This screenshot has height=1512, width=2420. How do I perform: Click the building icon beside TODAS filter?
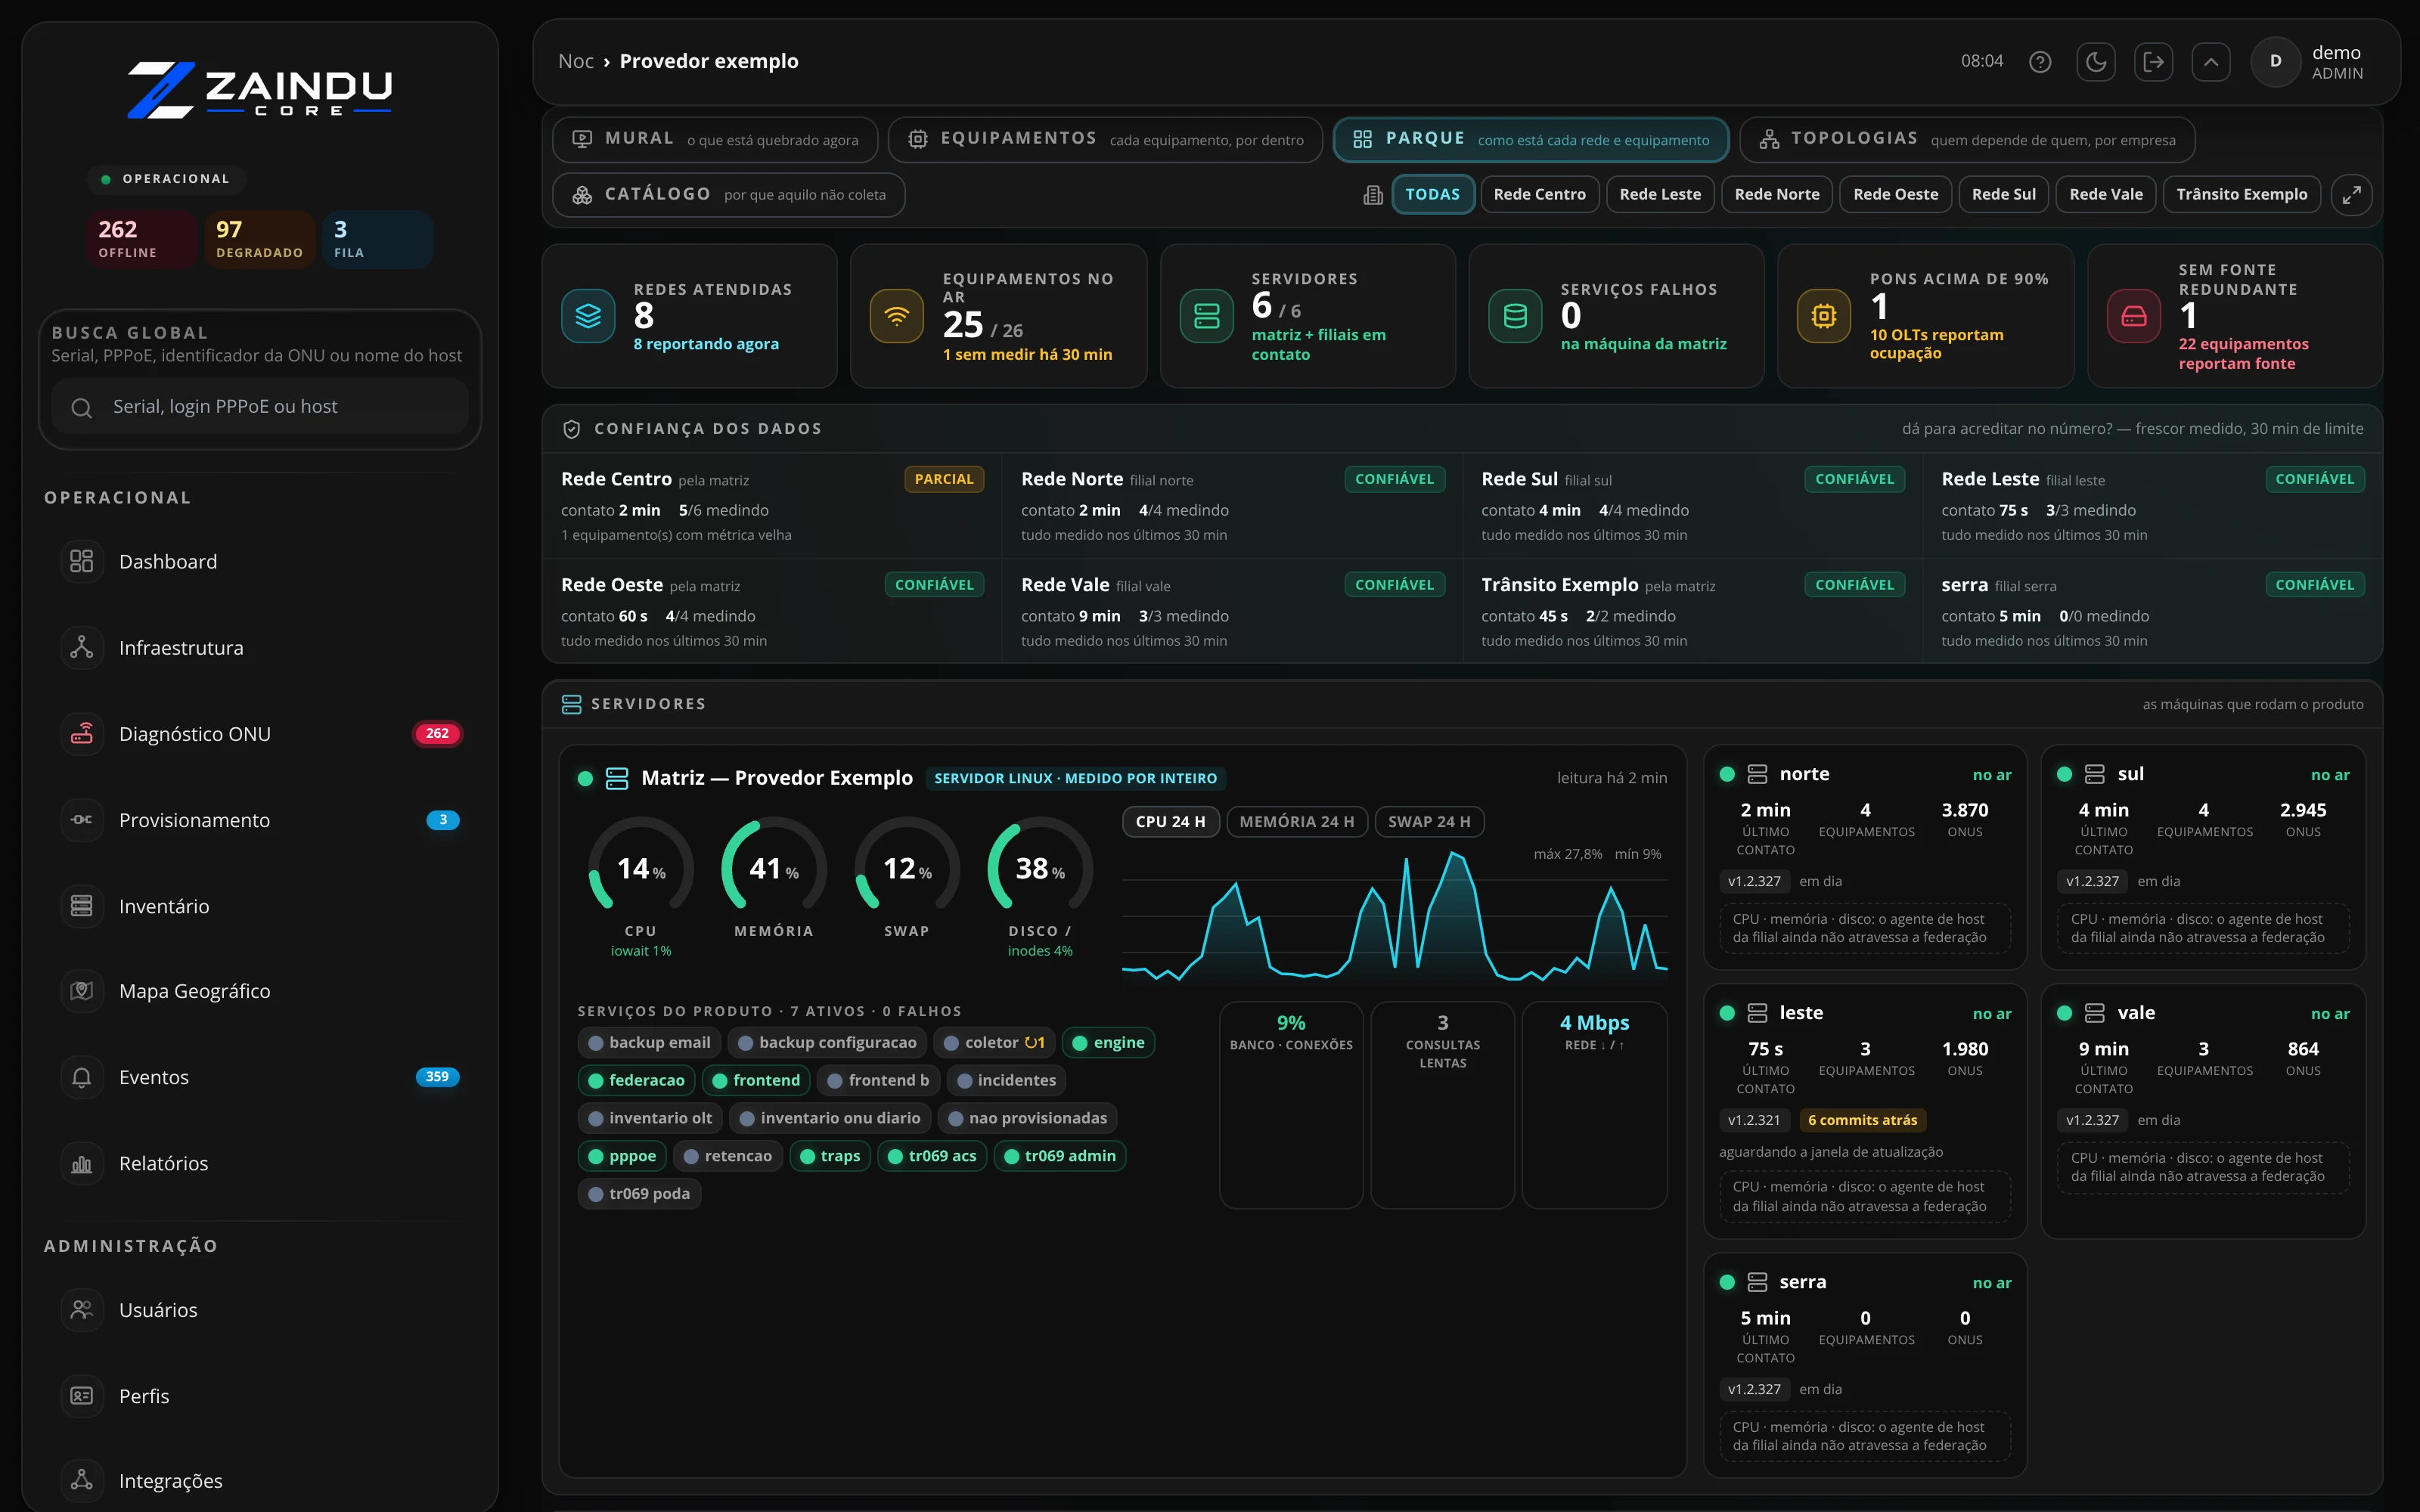coord(1373,195)
